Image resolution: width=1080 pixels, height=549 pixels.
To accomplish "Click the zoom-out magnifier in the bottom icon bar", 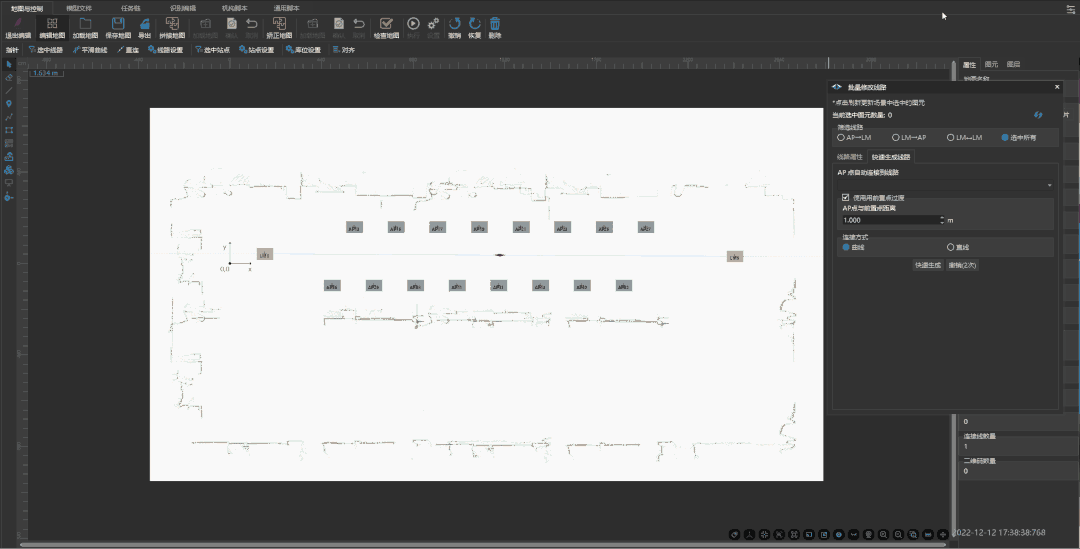I will 898,534.
